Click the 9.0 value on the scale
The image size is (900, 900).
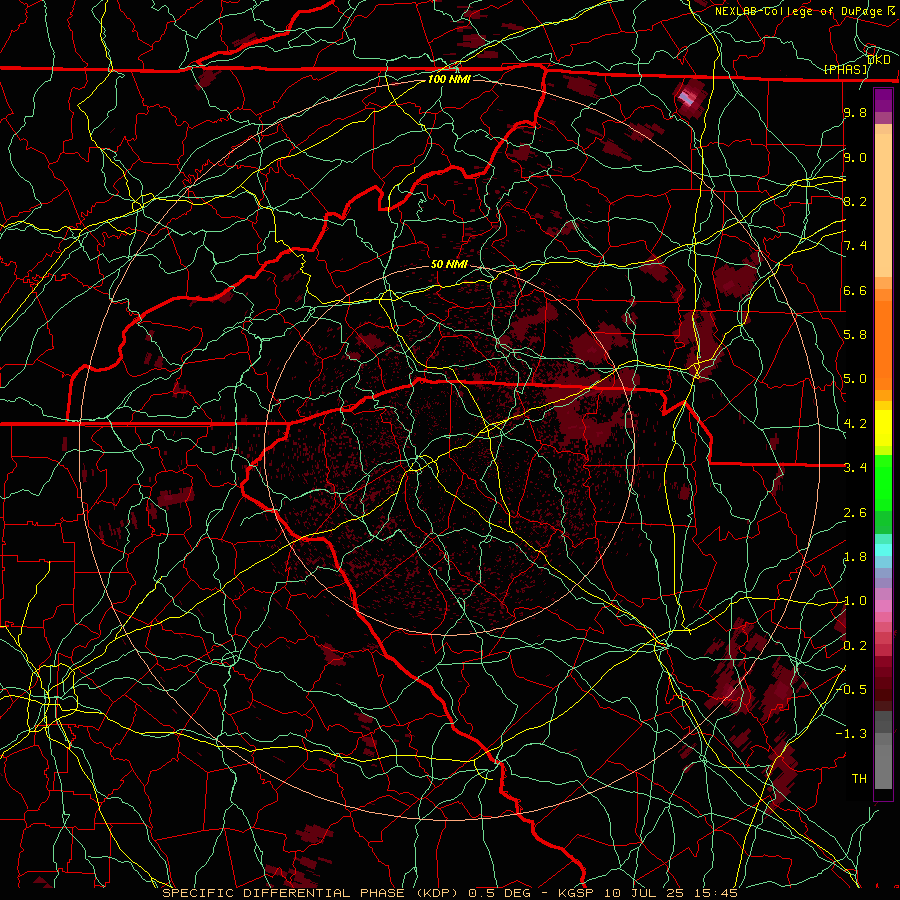point(855,157)
